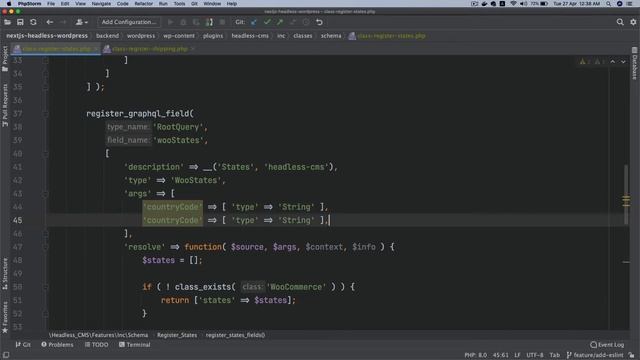The width and height of the screenshot is (640, 360).
Task: Open macOS Spotlight search in menu bar
Action: point(609,4)
